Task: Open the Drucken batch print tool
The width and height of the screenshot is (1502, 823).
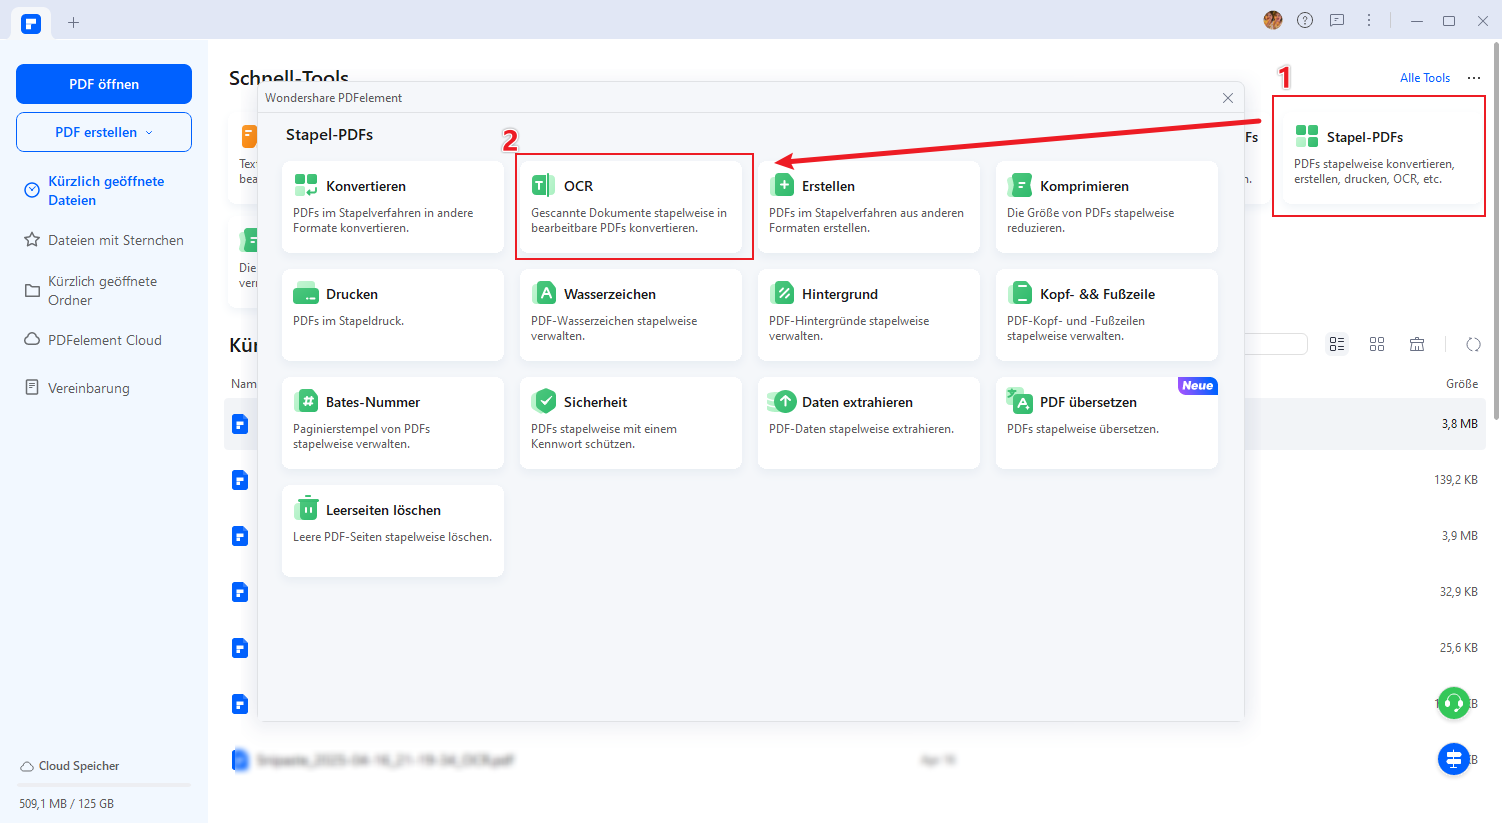Action: click(x=393, y=315)
